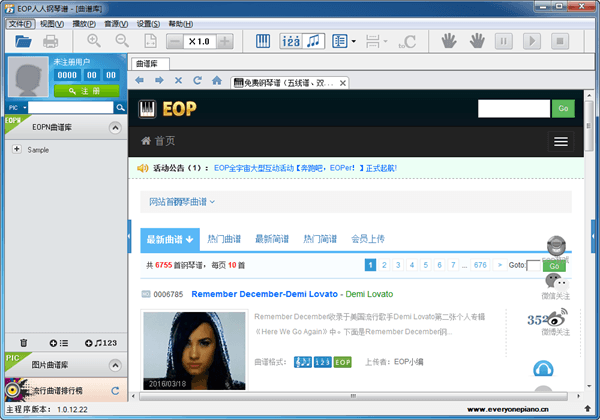Show the piano keyboard view
Viewport: 600px width, 420px height.
[x=264, y=41]
